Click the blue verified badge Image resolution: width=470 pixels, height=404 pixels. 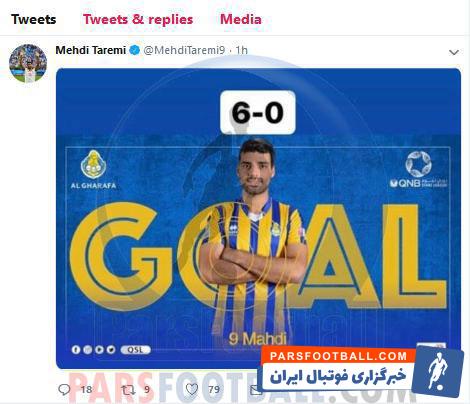coord(134,50)
